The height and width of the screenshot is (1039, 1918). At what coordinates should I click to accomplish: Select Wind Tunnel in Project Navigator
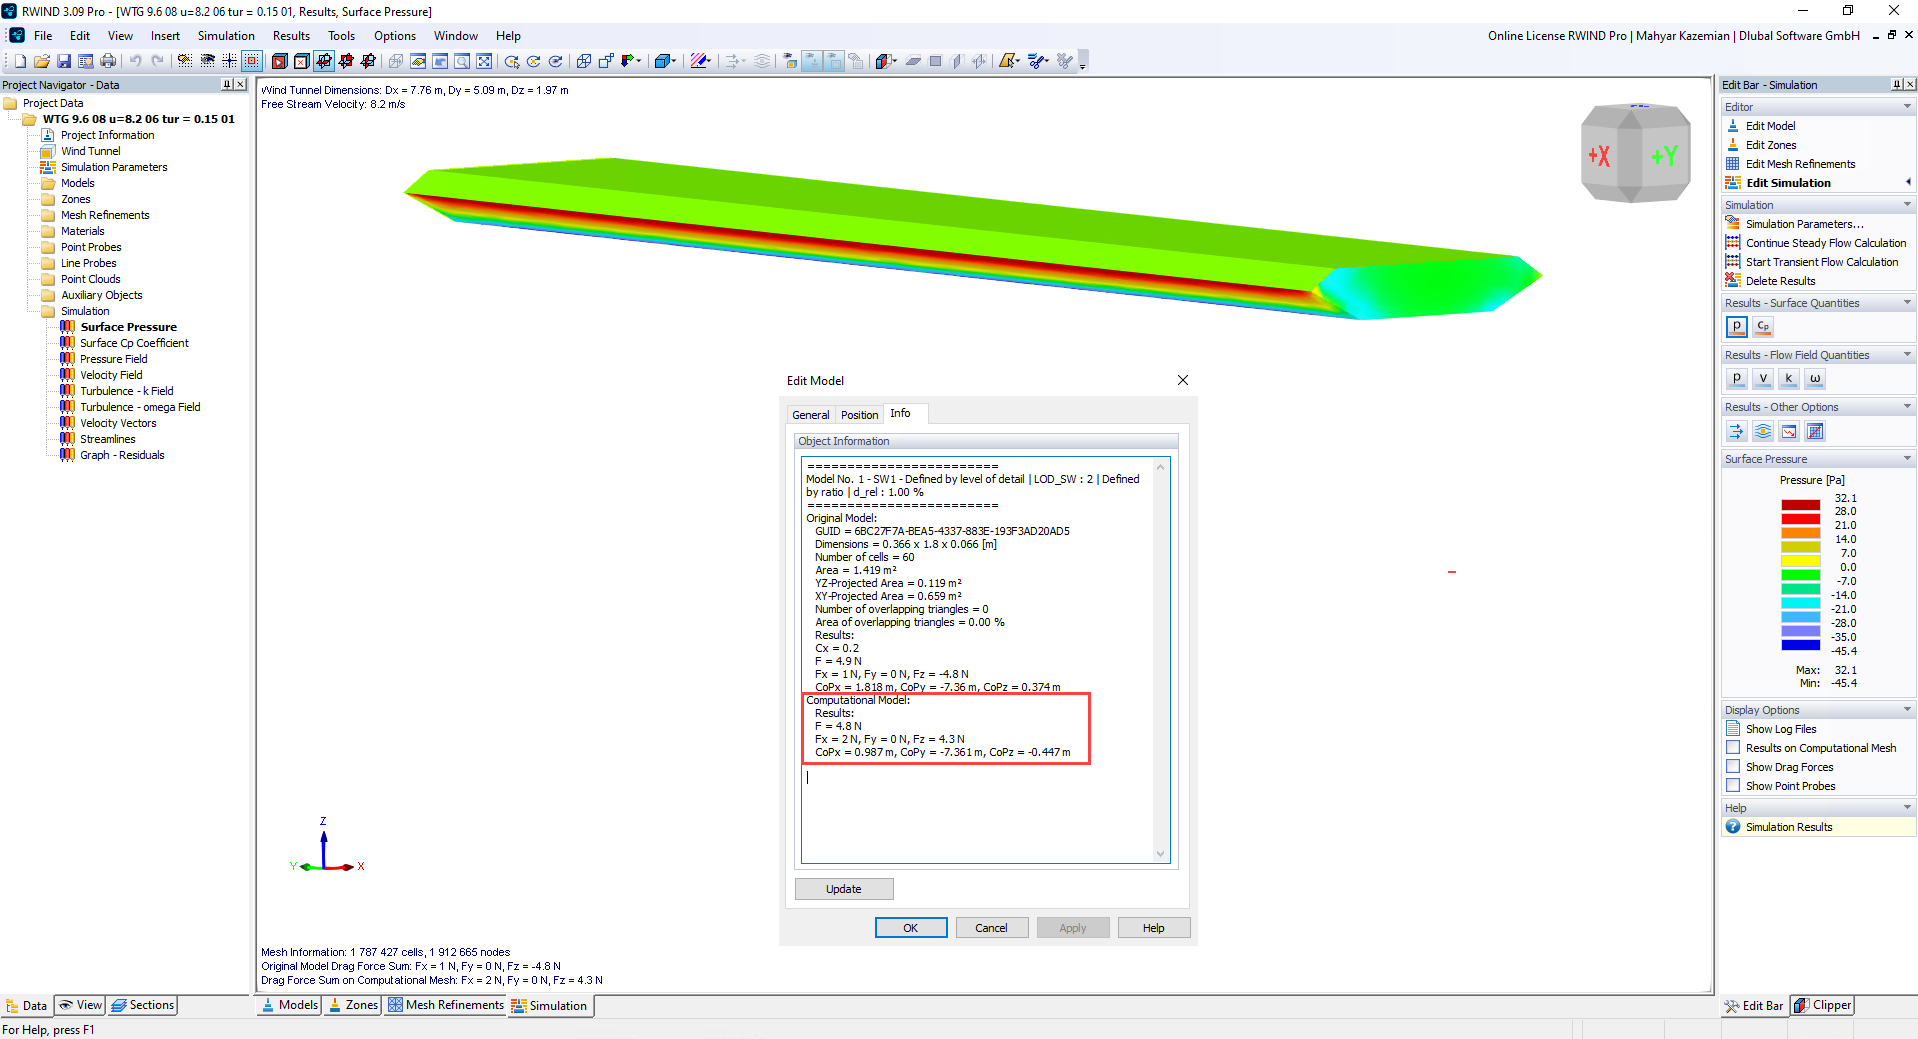coord(90,151)
